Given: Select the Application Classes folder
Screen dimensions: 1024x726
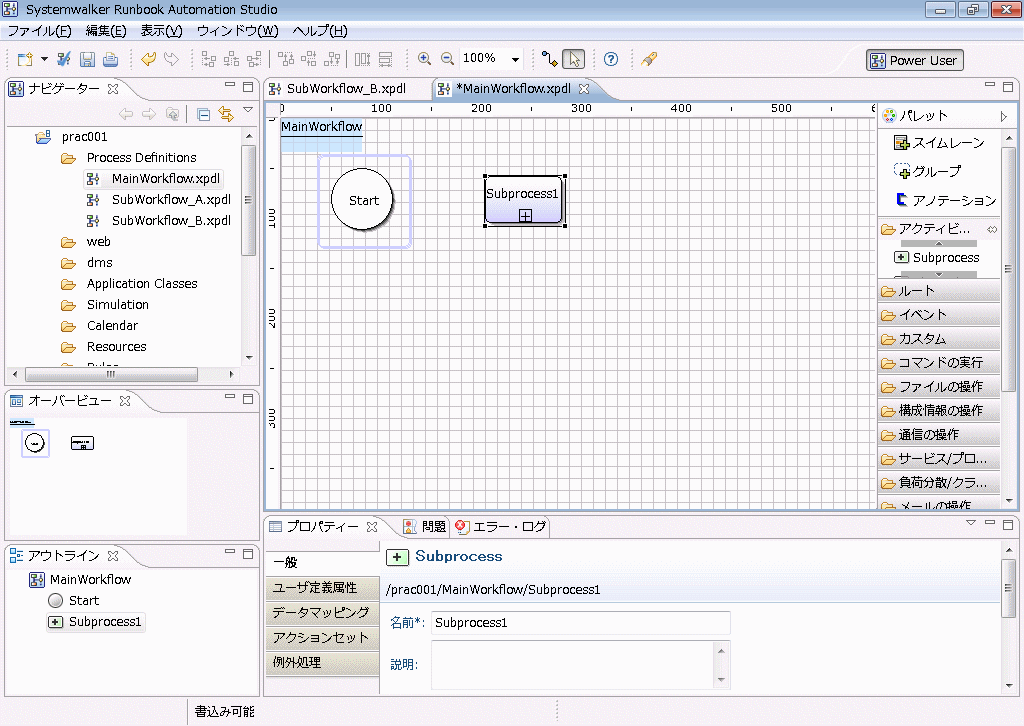Looking at the screenshot, I should (x=142, y=283).
